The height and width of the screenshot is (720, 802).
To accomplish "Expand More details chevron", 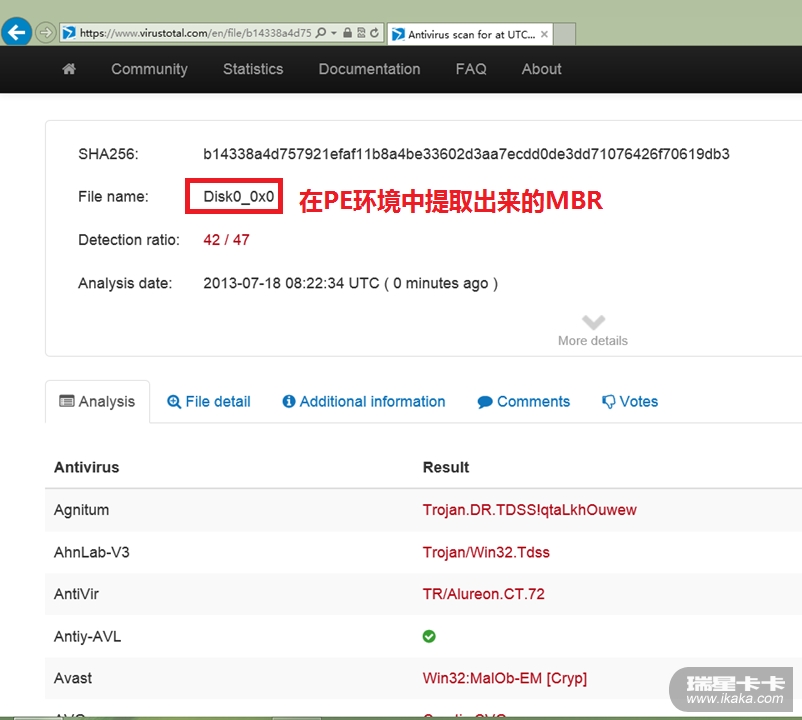I will [593, 323].
